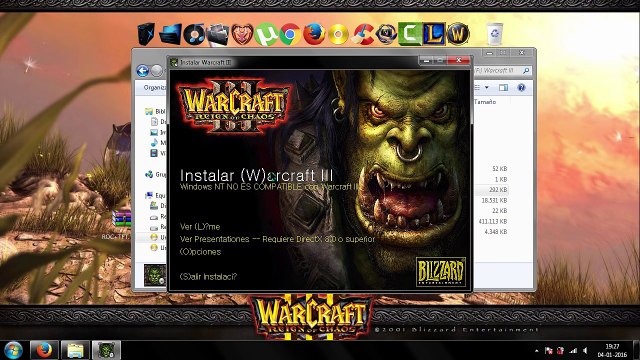The height and width of the screenshot is (360, 640).
Task: Launch World of Warcraft from the dock
Action: [x=458, y=34]
